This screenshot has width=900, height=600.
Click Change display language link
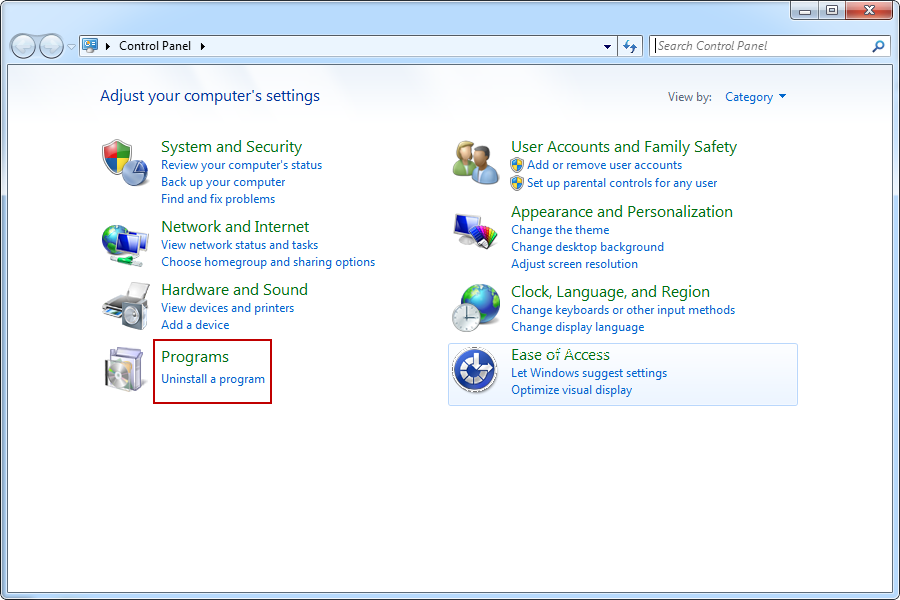tap(577, 327)
